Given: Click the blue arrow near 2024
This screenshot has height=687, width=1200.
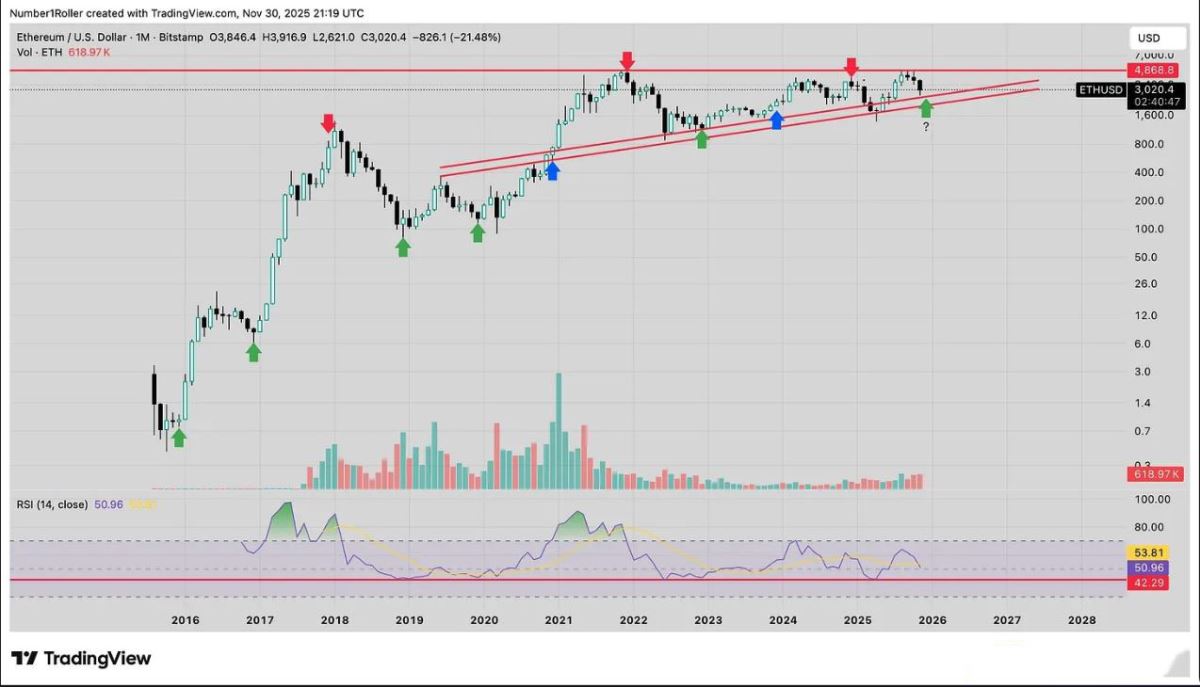Looking at the screenshot, I should click(776, 120).
